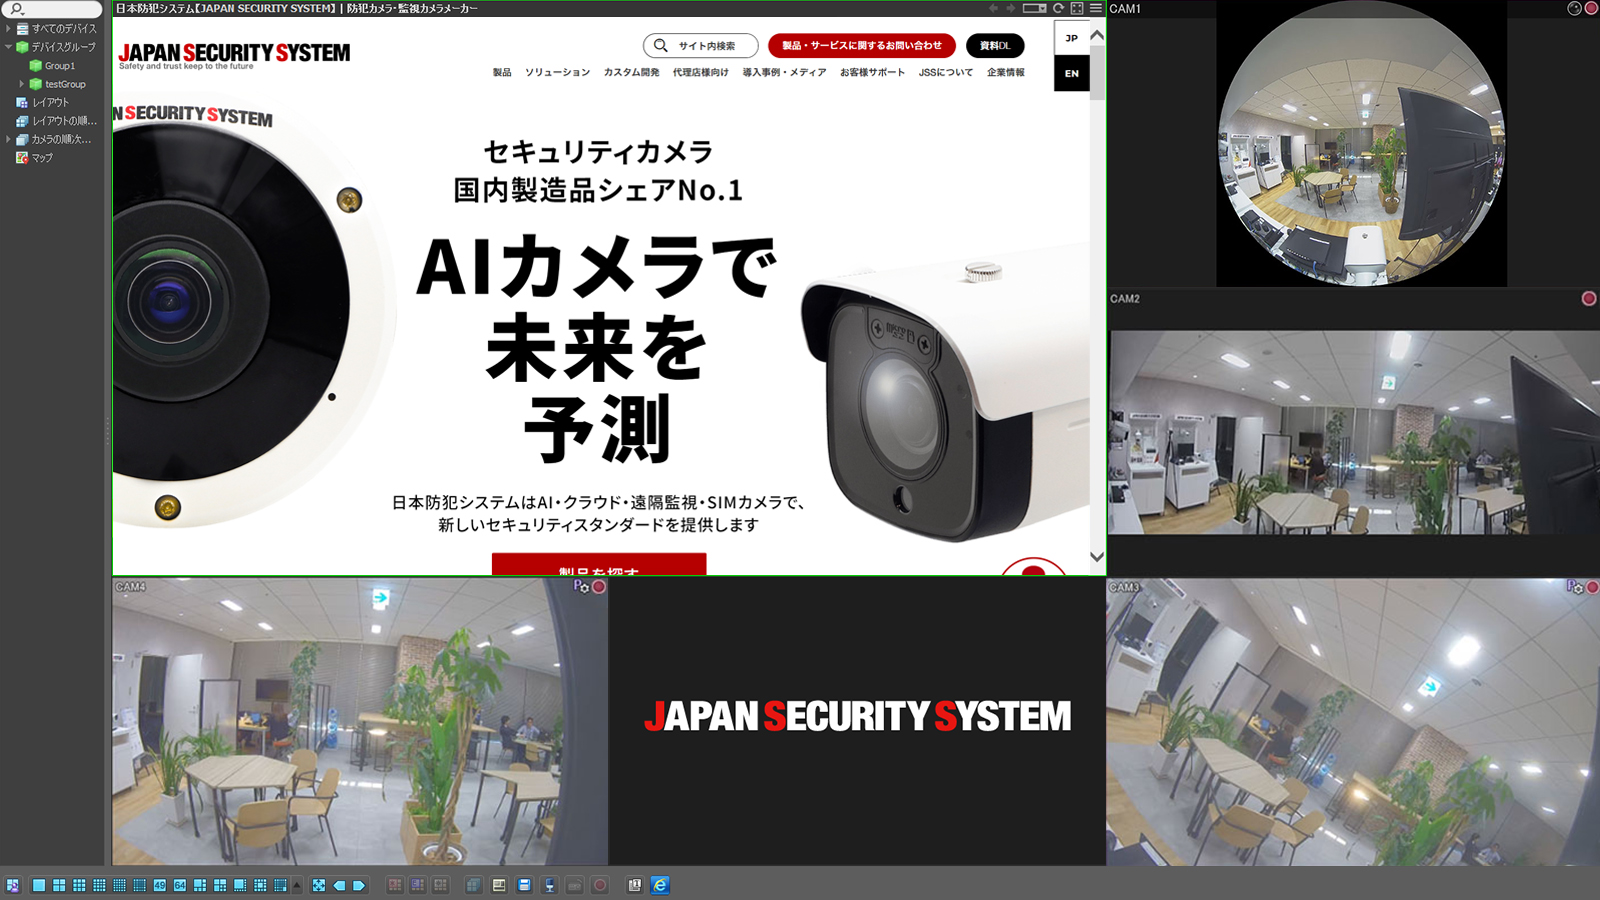
Task: Reload the embedded browser page
Action: [x=1058, y=8]
